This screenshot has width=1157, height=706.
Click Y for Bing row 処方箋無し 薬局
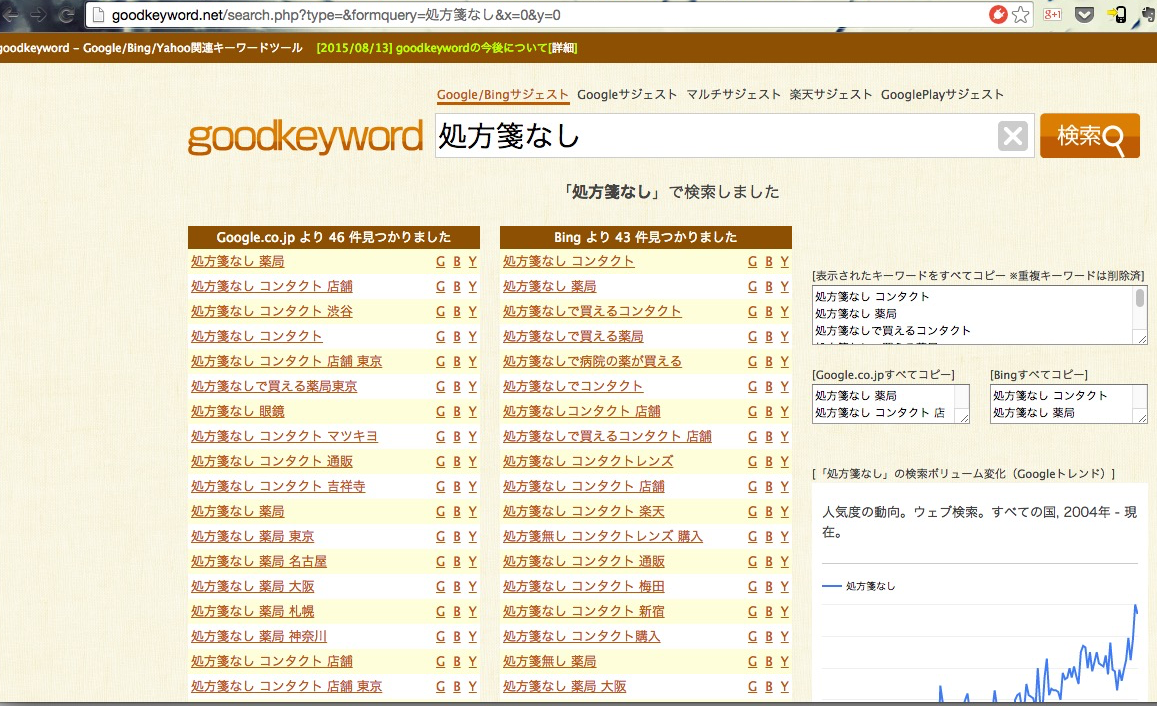click(x=784, y=662)
